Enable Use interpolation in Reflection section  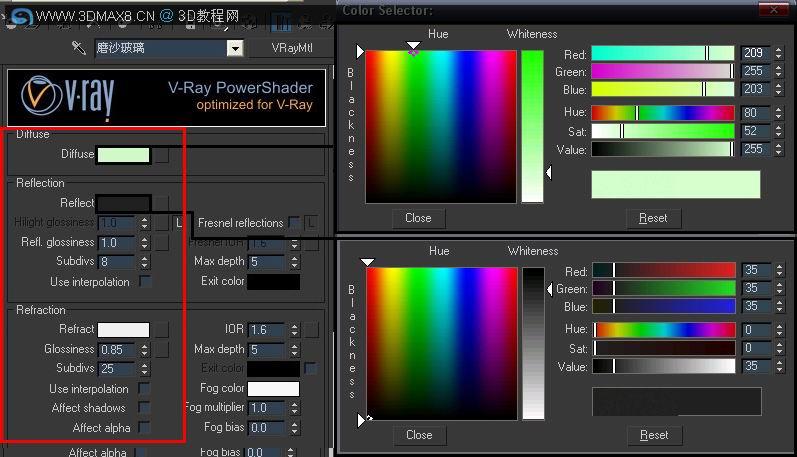pyautogui.click(x=145, y=281)
